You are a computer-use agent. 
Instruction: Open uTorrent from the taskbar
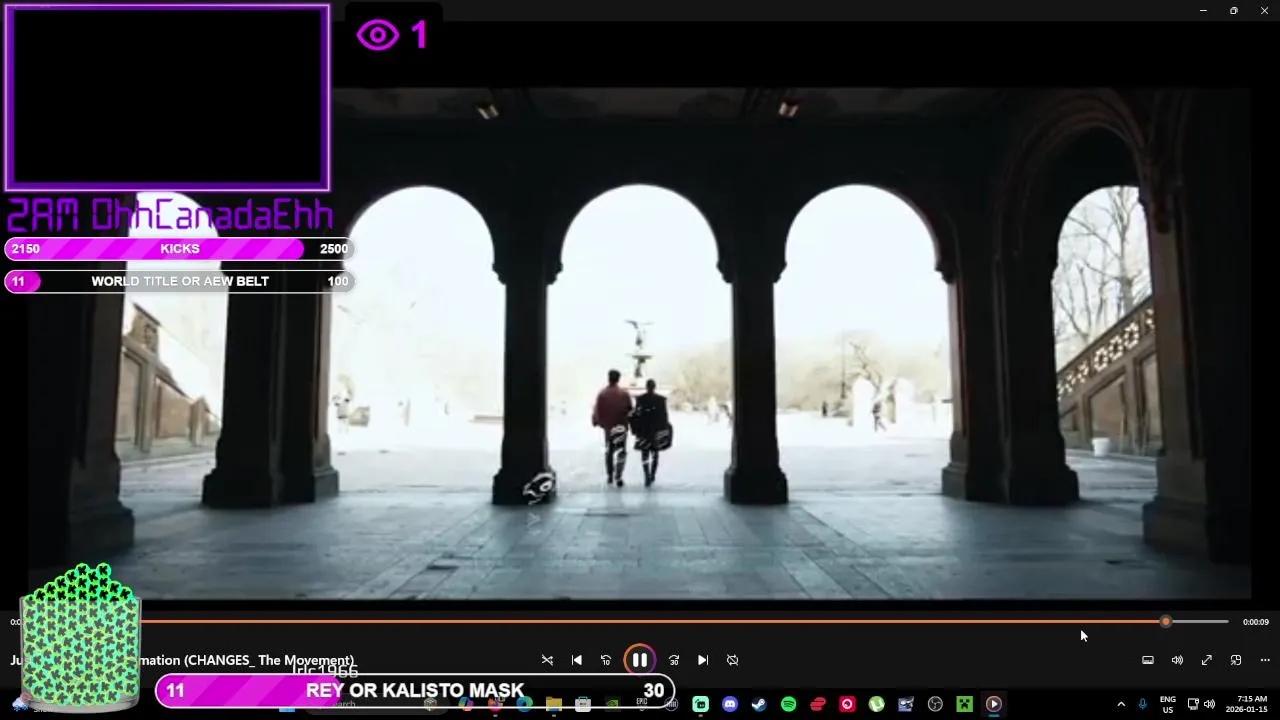pyautogui.click(x=876, y=704)
